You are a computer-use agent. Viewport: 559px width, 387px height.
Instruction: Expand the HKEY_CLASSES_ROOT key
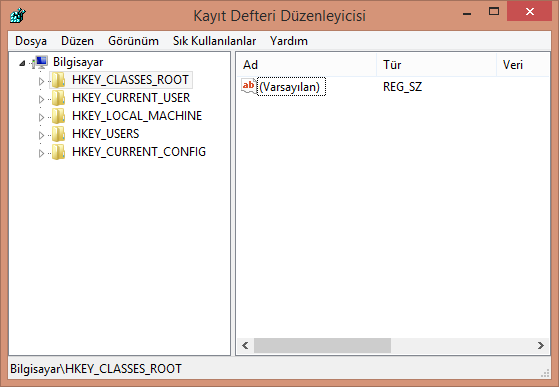click(x=41, y=81)
